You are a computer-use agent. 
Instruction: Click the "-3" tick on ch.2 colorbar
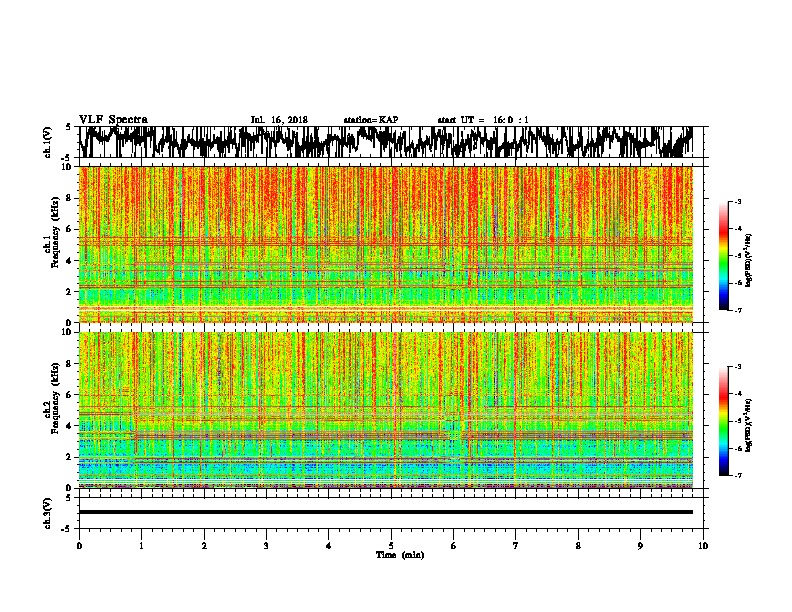(x=738, y=367)
